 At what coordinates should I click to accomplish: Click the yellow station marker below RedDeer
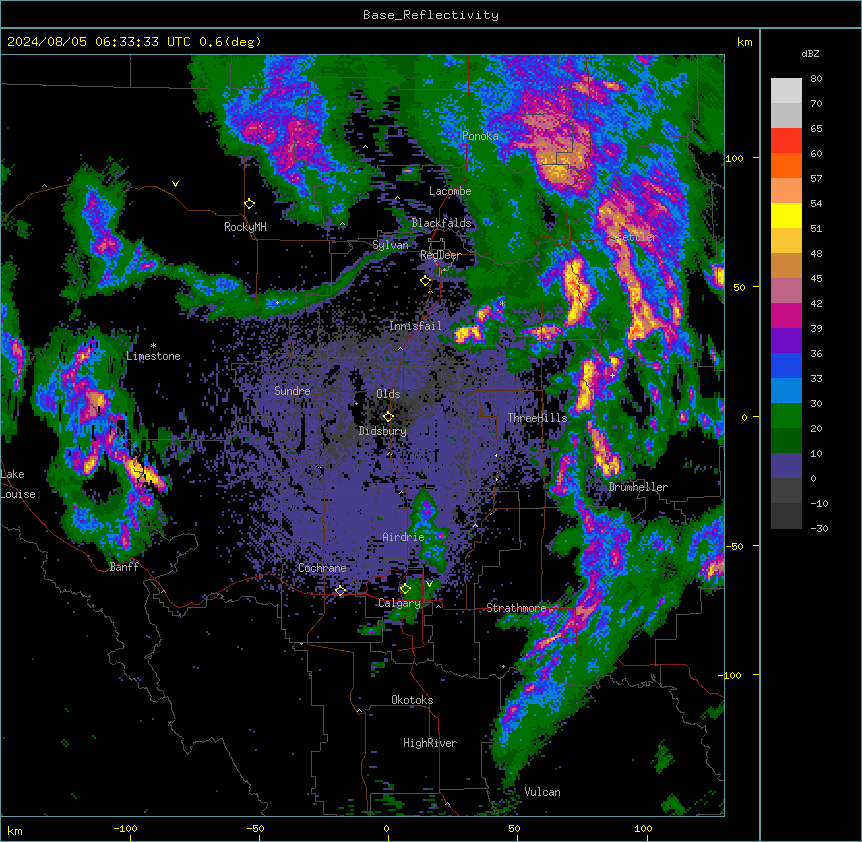[426, 281]
